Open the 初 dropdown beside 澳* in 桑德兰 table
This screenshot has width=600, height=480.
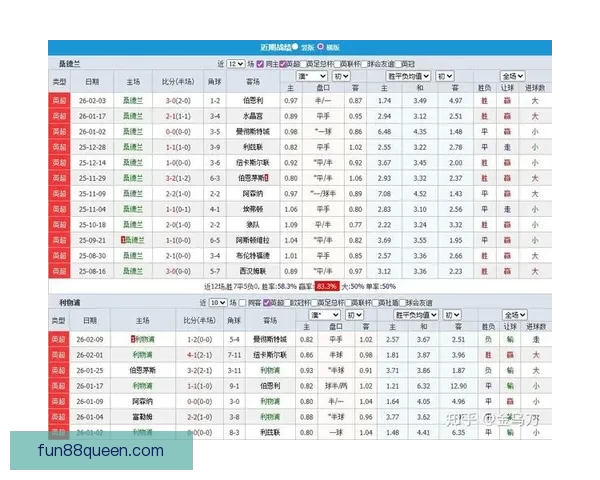(x=341, y=76)
